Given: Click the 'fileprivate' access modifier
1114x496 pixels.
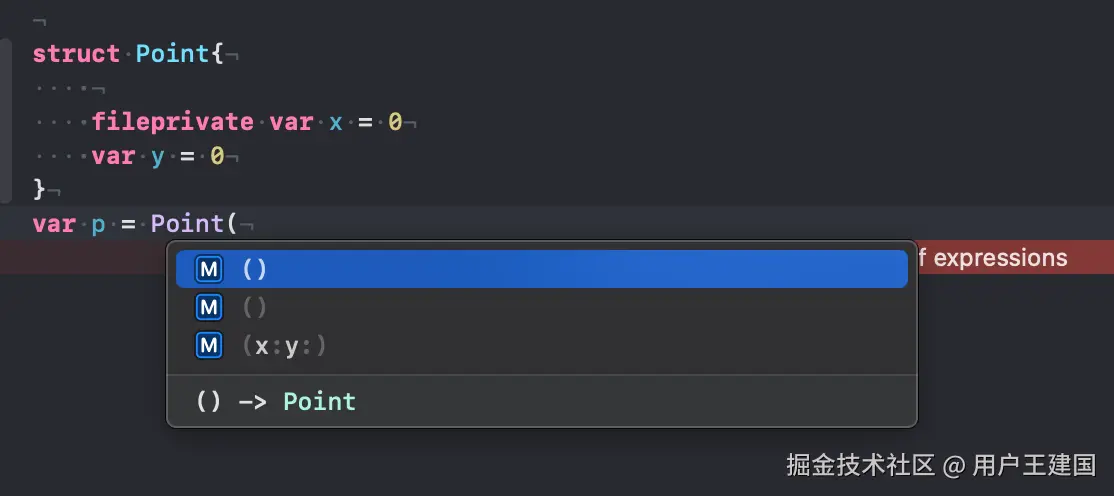Looking at the screenshot, I should point(172,122).
